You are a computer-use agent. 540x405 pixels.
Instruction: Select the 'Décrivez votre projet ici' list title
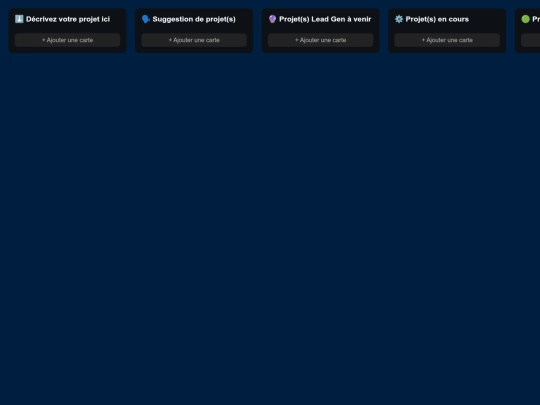[68, 19]
